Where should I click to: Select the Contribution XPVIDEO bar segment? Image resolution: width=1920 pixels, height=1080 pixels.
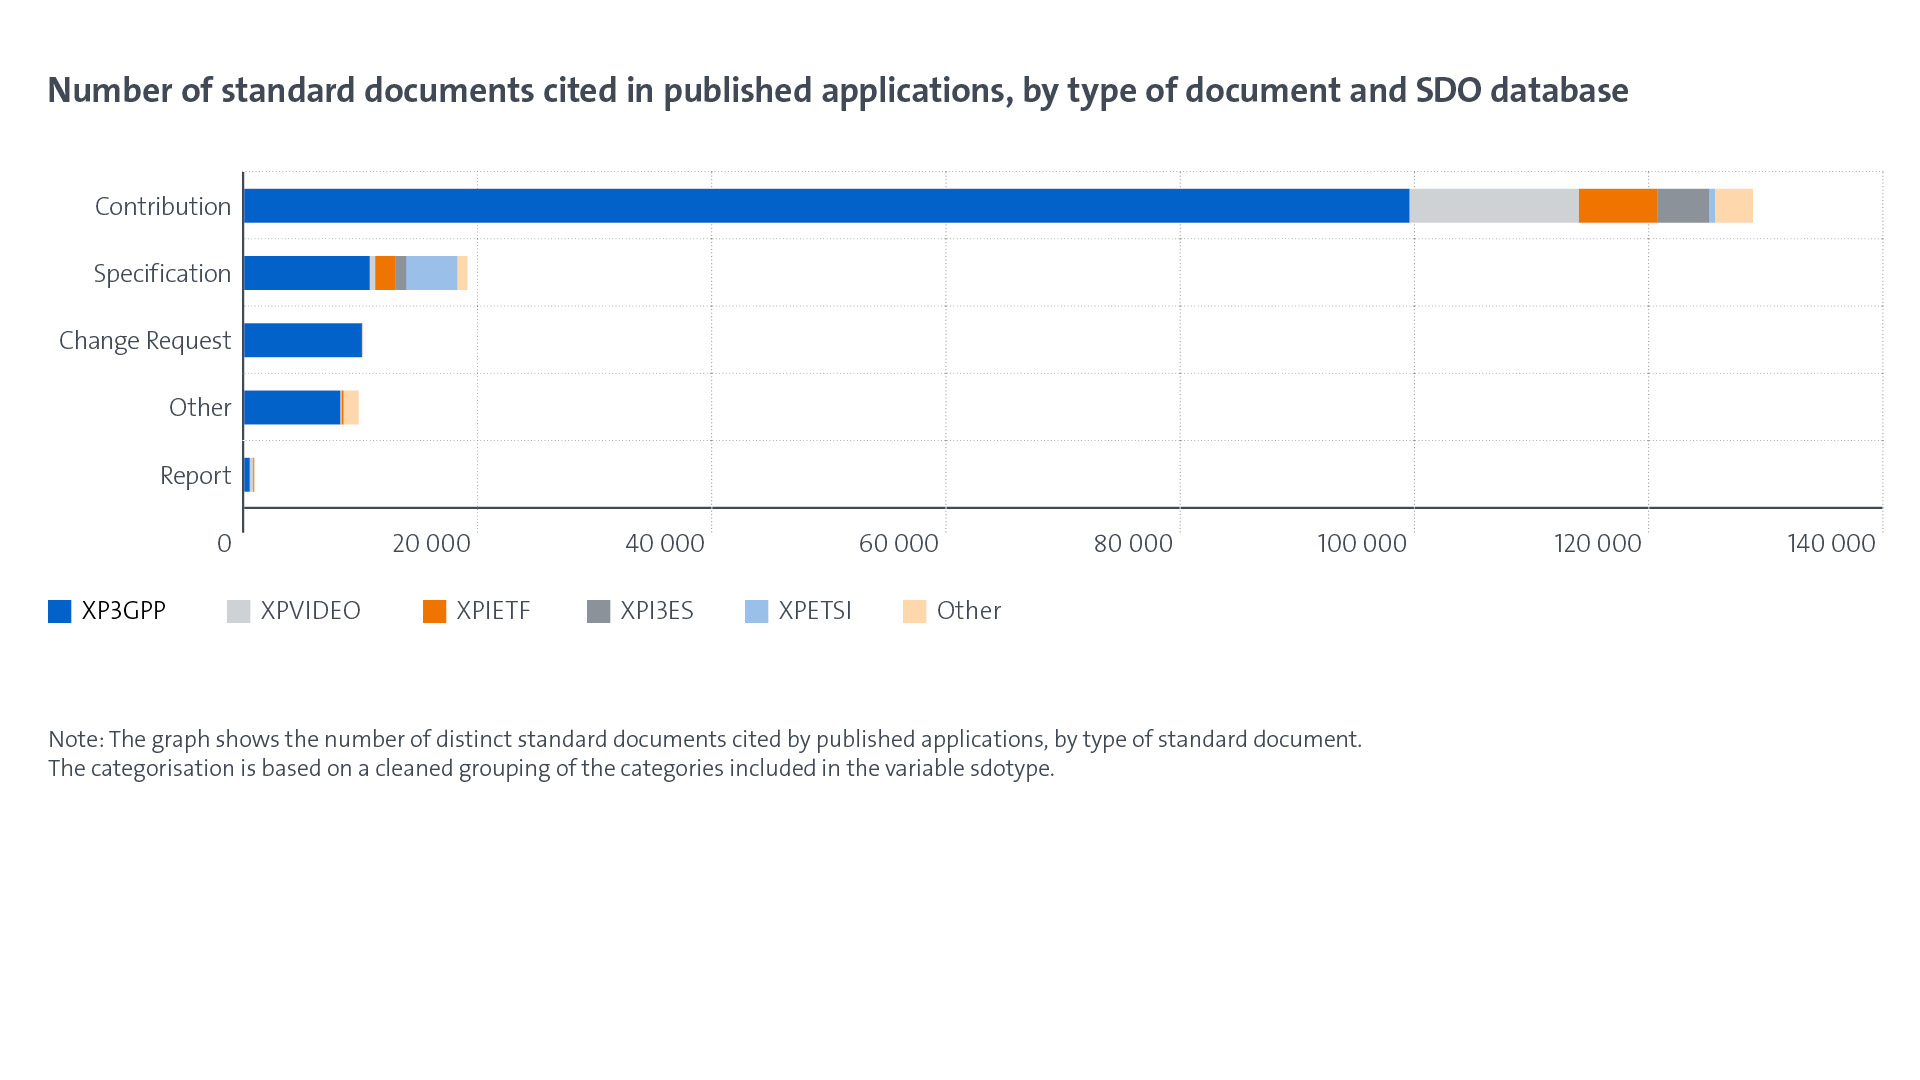coord(1493,206)
